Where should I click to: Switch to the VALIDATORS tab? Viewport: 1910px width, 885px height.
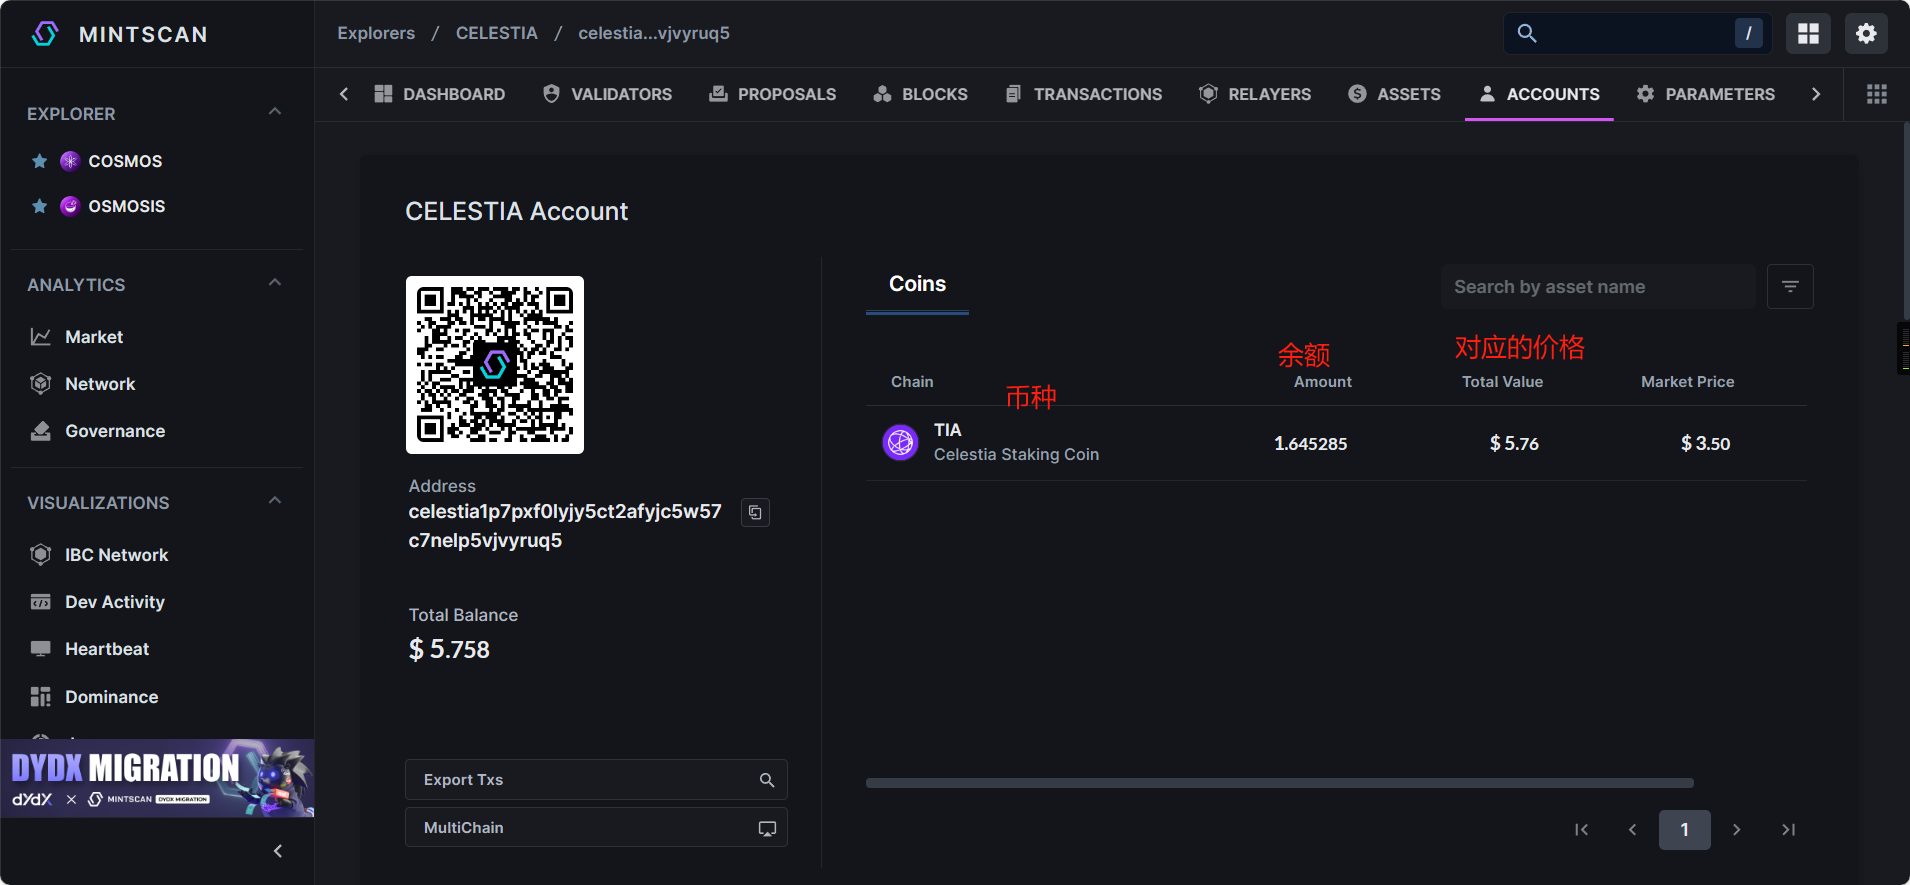click(607, 94)
